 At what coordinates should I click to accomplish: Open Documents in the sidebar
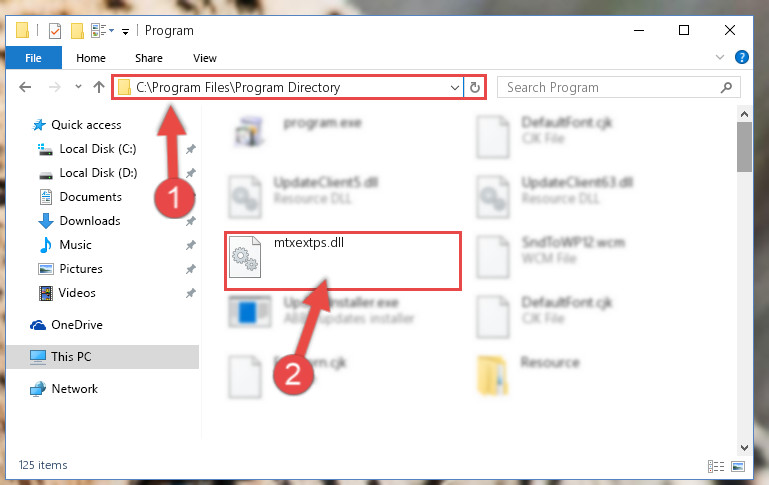[90, 197]
